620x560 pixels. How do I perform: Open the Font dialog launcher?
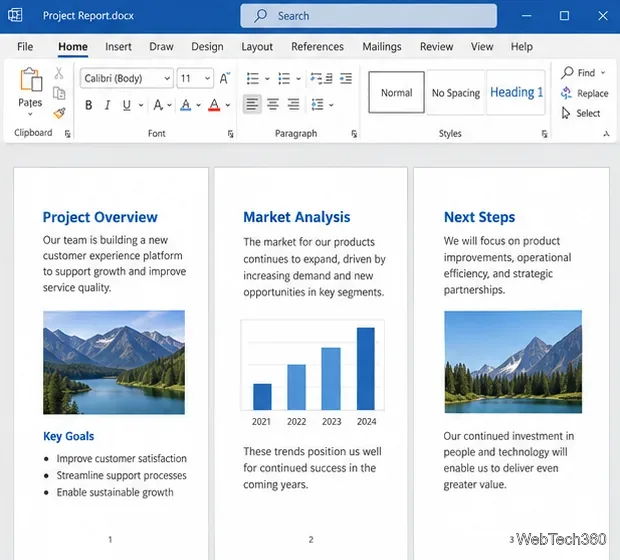[x=231, y=134]
